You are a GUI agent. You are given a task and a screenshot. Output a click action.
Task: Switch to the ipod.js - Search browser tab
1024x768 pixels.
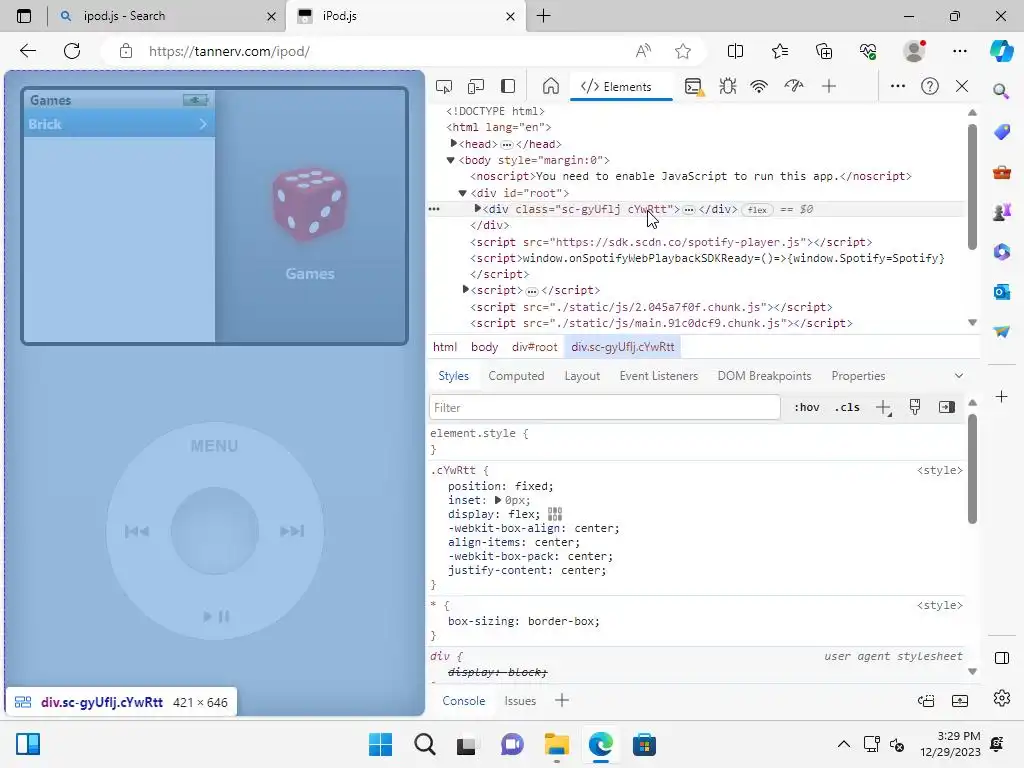tap(167, 16)
